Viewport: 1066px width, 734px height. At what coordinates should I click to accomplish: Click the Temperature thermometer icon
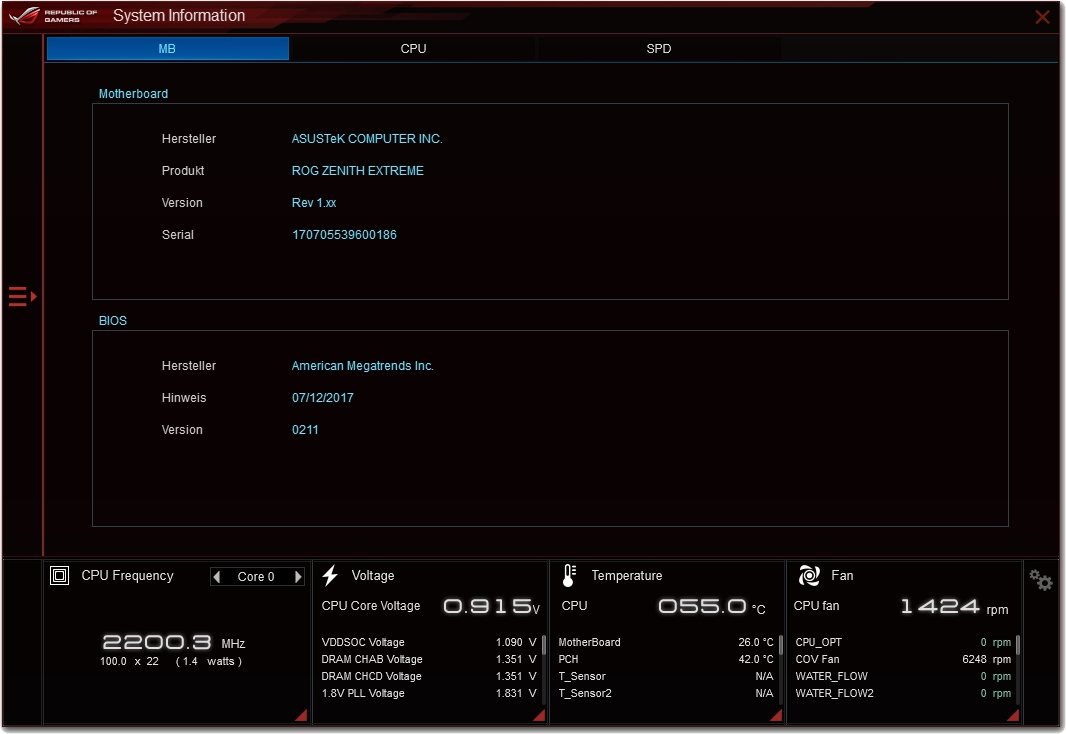tap(570, 576)
